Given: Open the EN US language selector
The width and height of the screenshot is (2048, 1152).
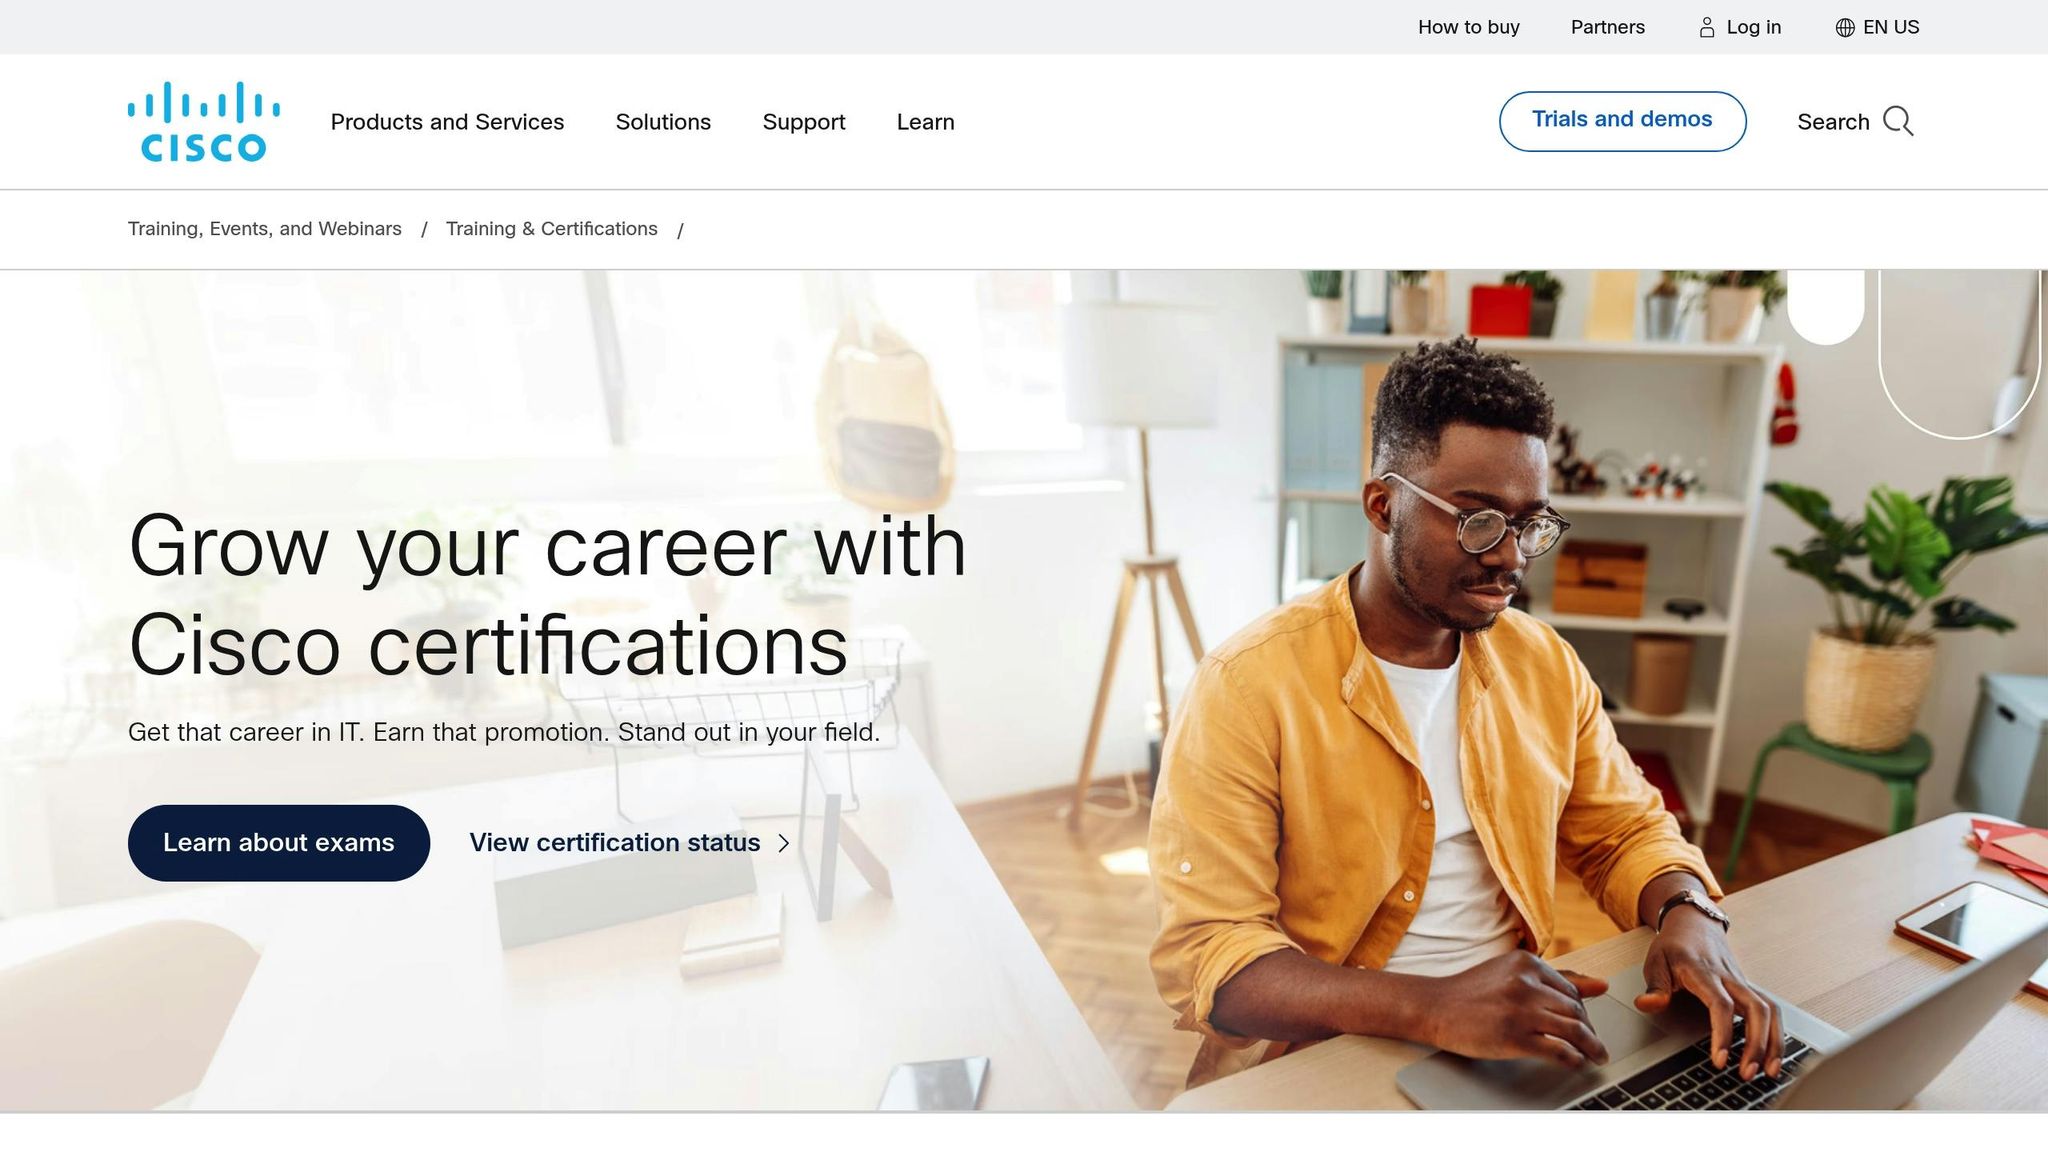Looking at the screenshot, I should (x=1878, y=27).
